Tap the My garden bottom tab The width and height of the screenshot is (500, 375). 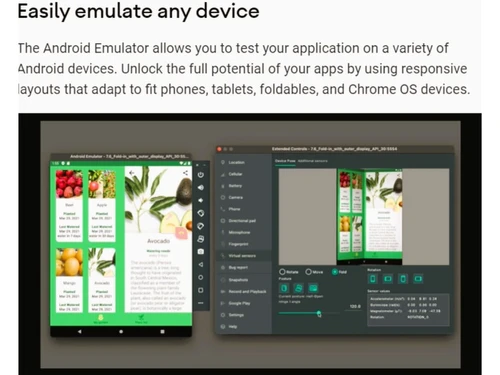tap(100, 319)
